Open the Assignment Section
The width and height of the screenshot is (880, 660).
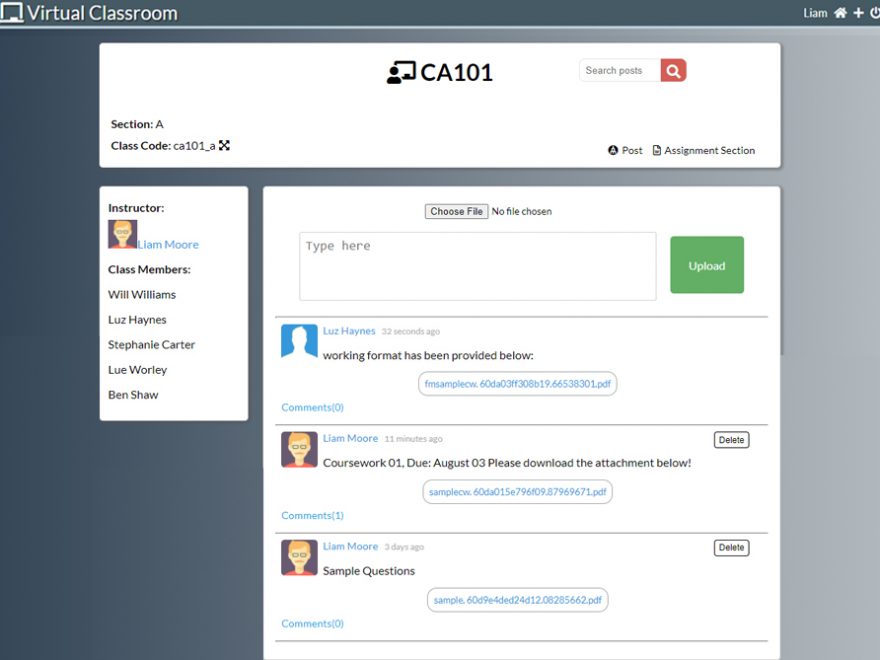[704, 150]
